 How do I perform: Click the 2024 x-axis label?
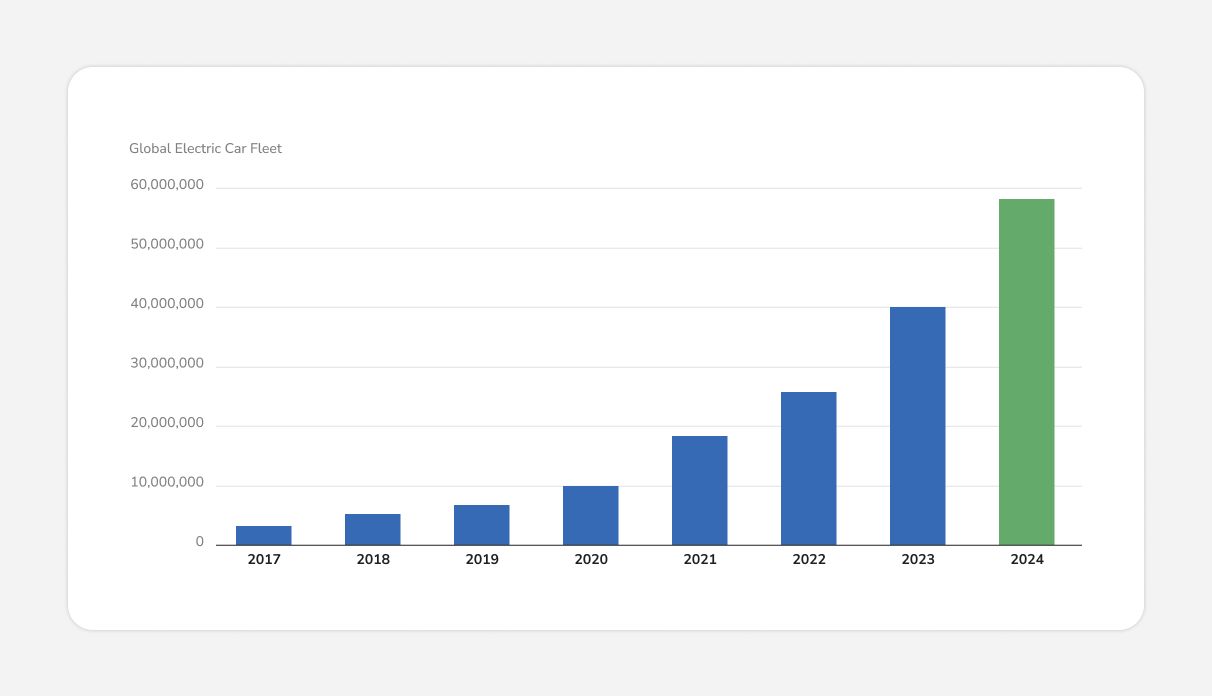1027,560
